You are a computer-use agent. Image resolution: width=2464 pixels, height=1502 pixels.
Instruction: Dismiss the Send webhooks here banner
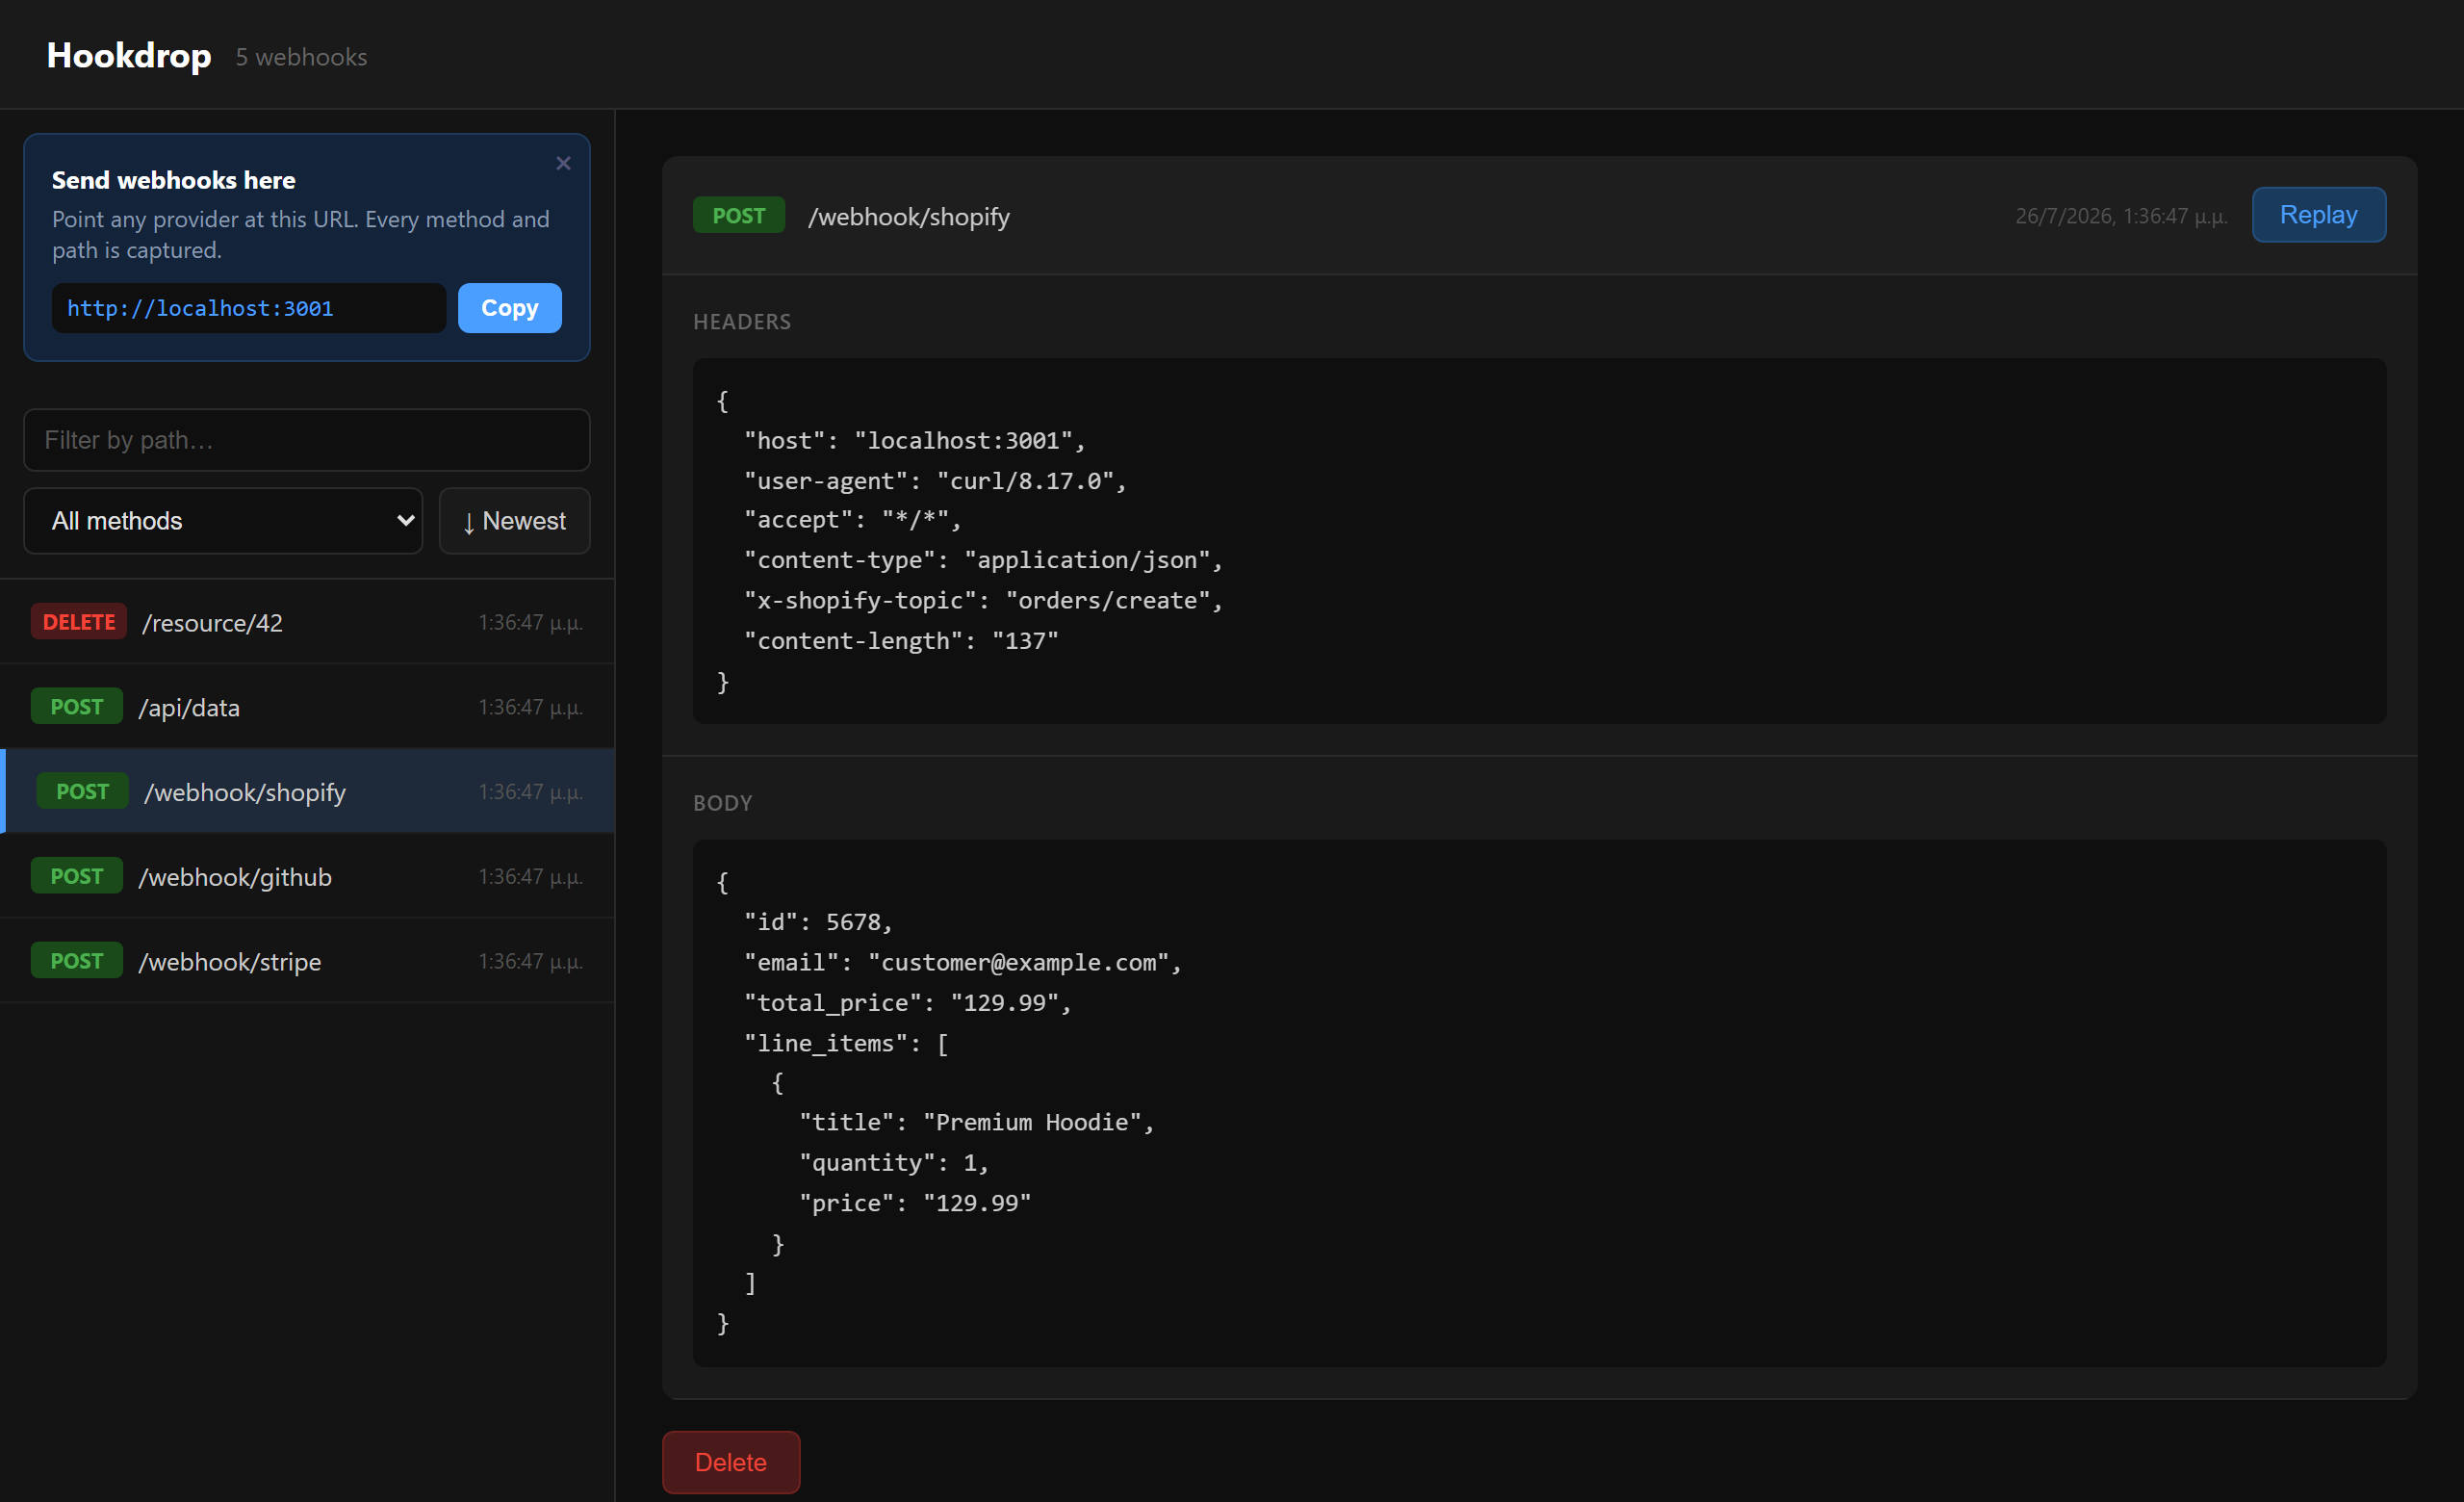[x=563, y=163]
